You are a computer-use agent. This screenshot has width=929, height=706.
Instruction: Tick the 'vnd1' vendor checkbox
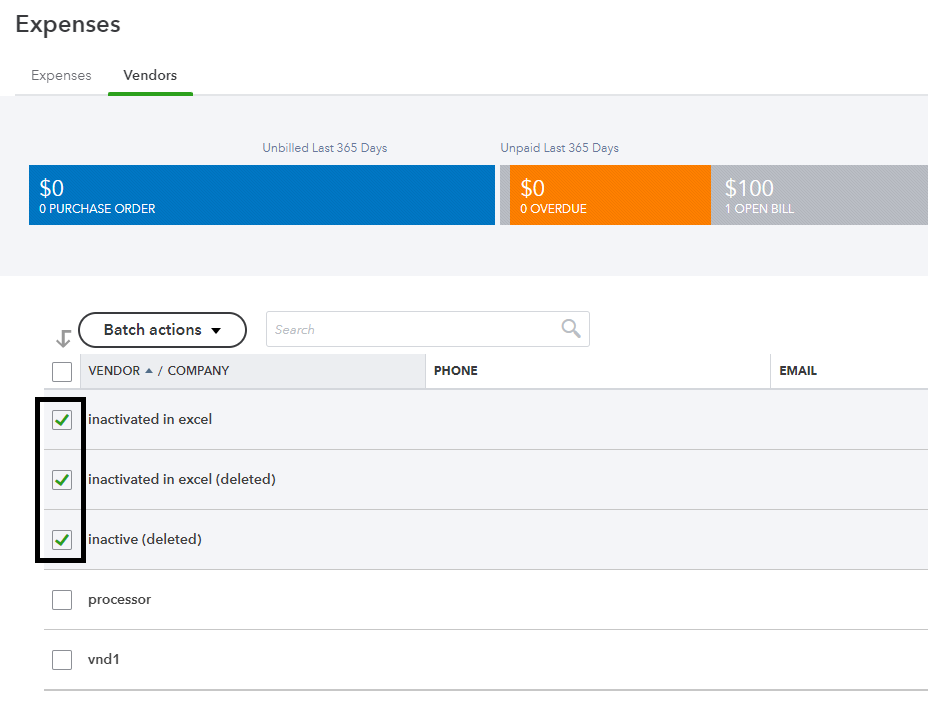pyautogui.click(x=62, y=660)
